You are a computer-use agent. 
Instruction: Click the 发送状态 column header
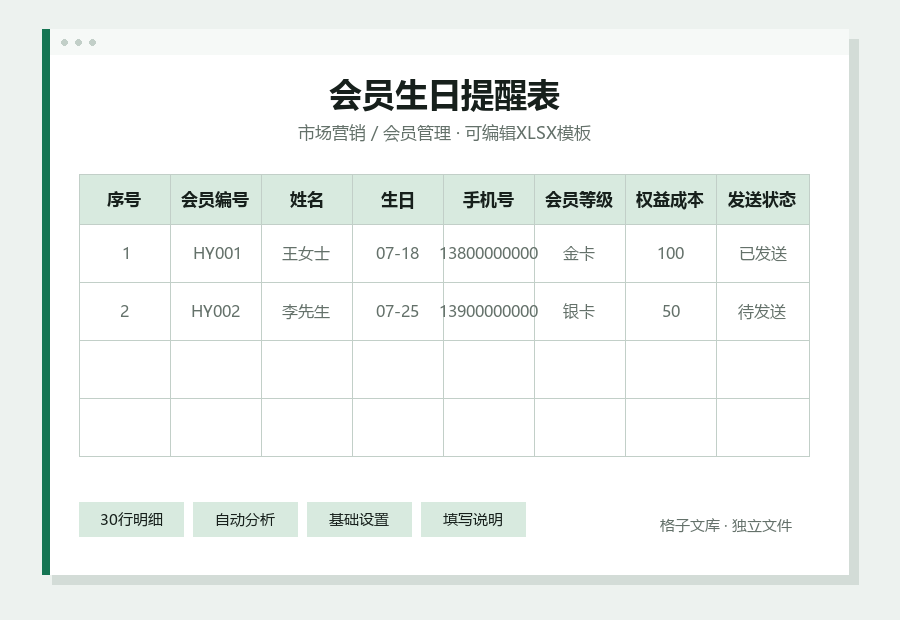(762, 200)
